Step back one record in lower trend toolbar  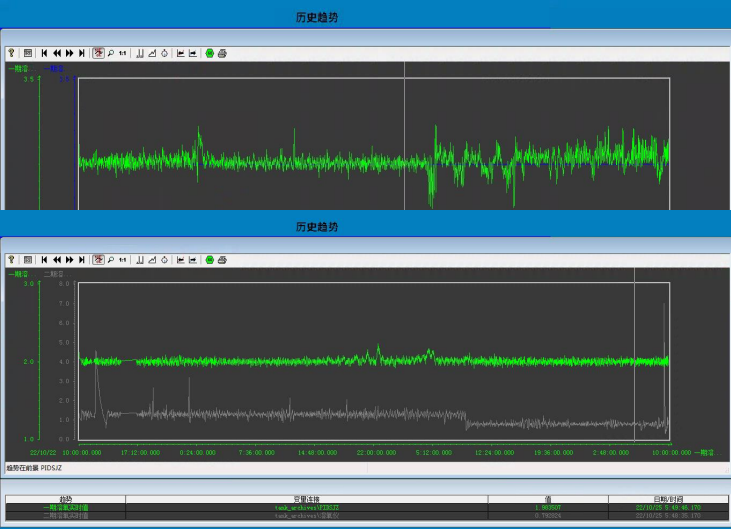coord(57,260)
